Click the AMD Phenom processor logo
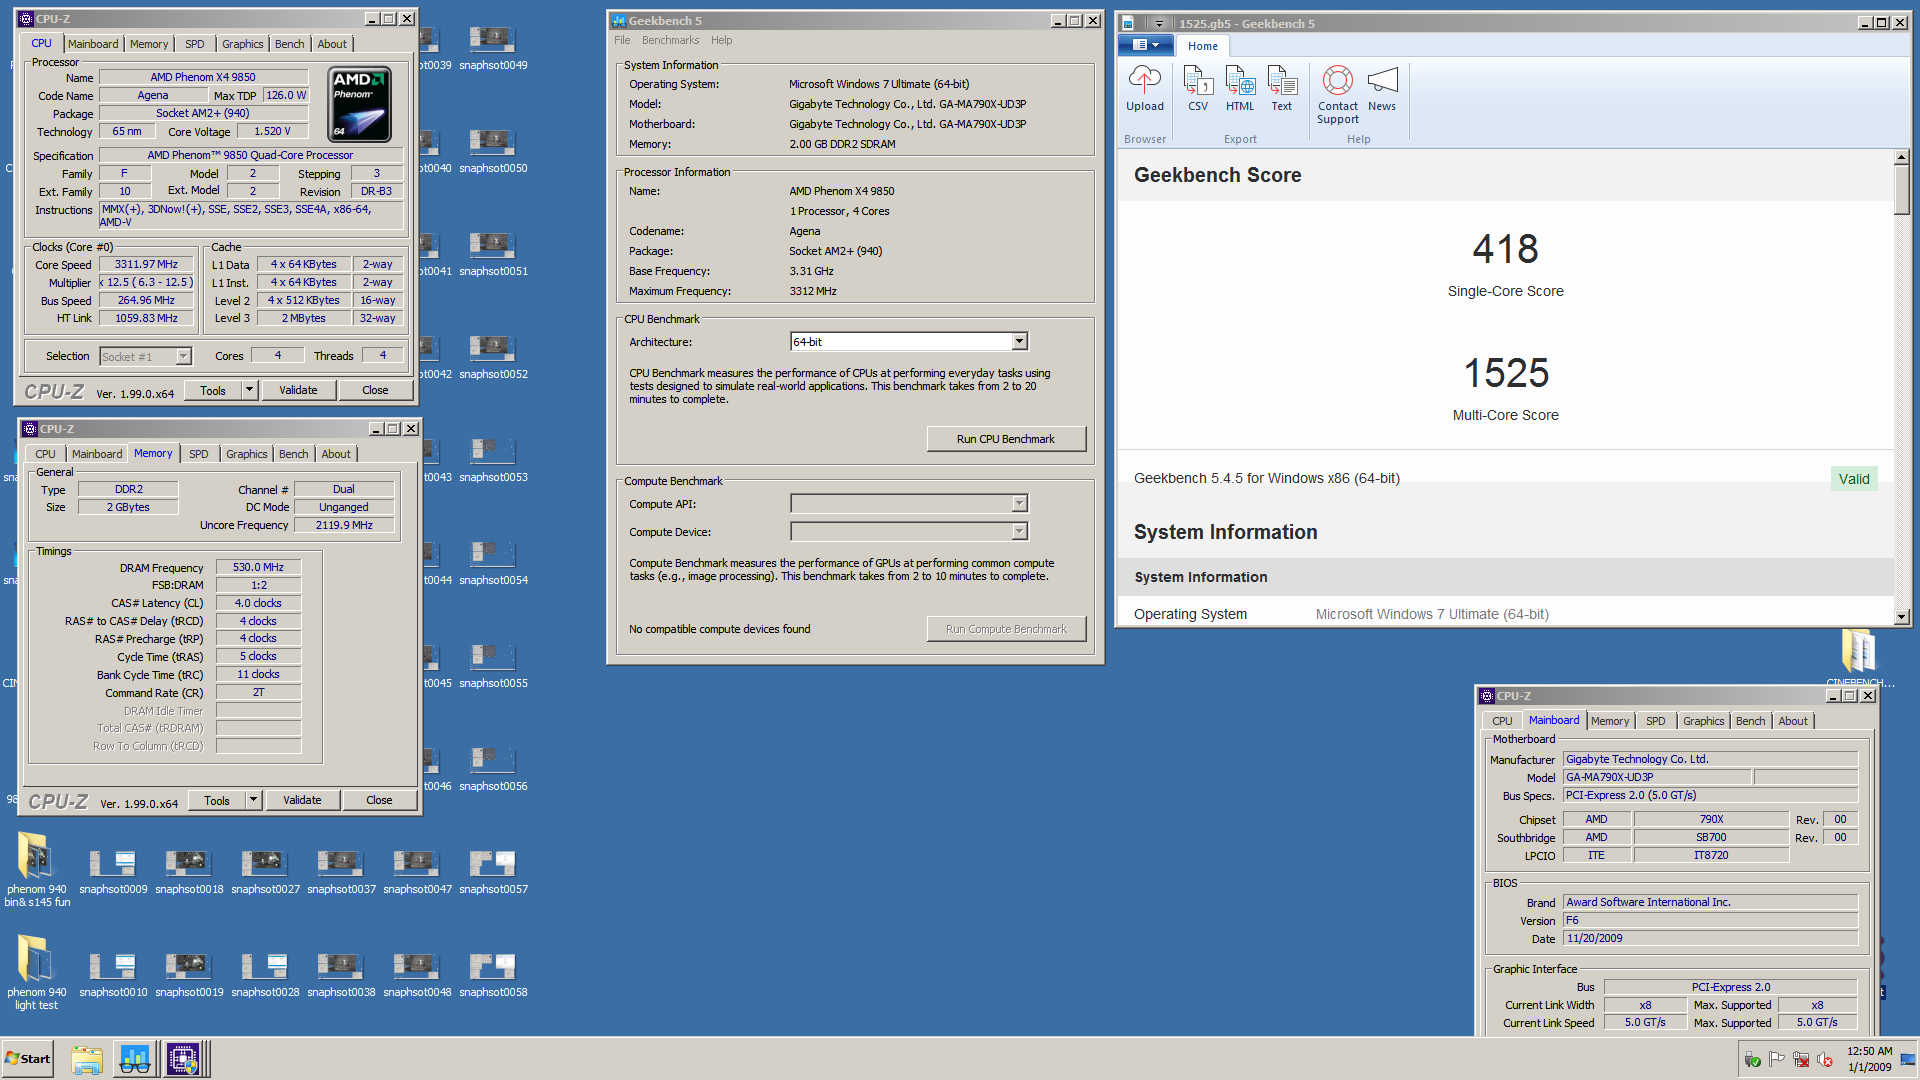This screenshot has width=1920, height=1080. click(359, 105)
